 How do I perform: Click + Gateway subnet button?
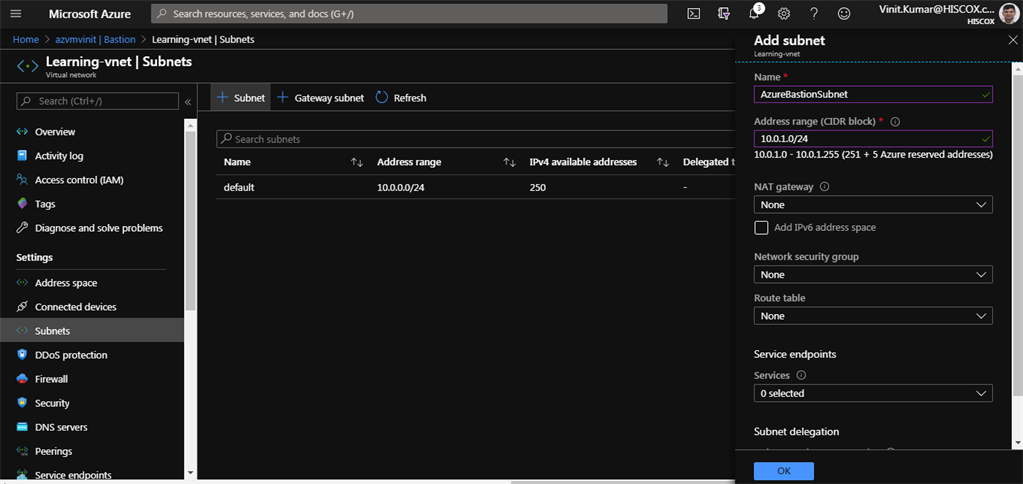320,98
